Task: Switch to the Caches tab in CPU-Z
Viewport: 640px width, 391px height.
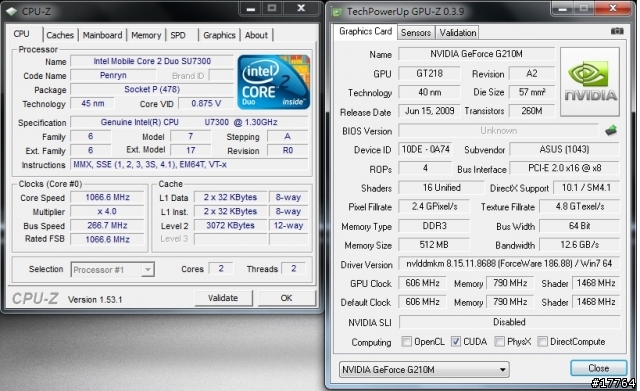Action: [x=60, y=35]
